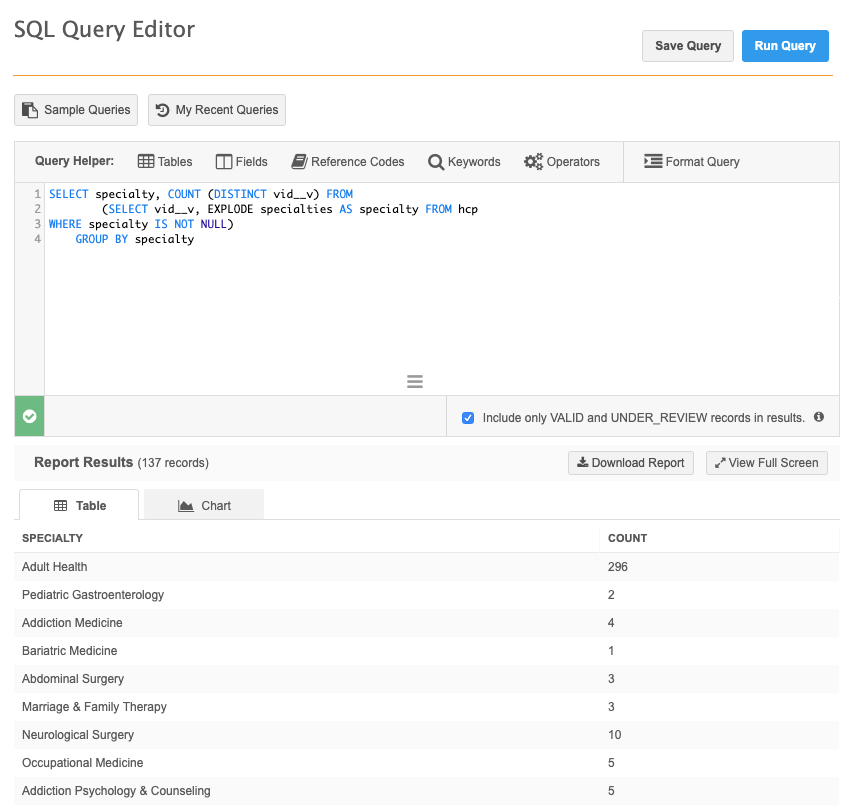
Task: Open the Operators gears helper
Action: coord(561,162)
